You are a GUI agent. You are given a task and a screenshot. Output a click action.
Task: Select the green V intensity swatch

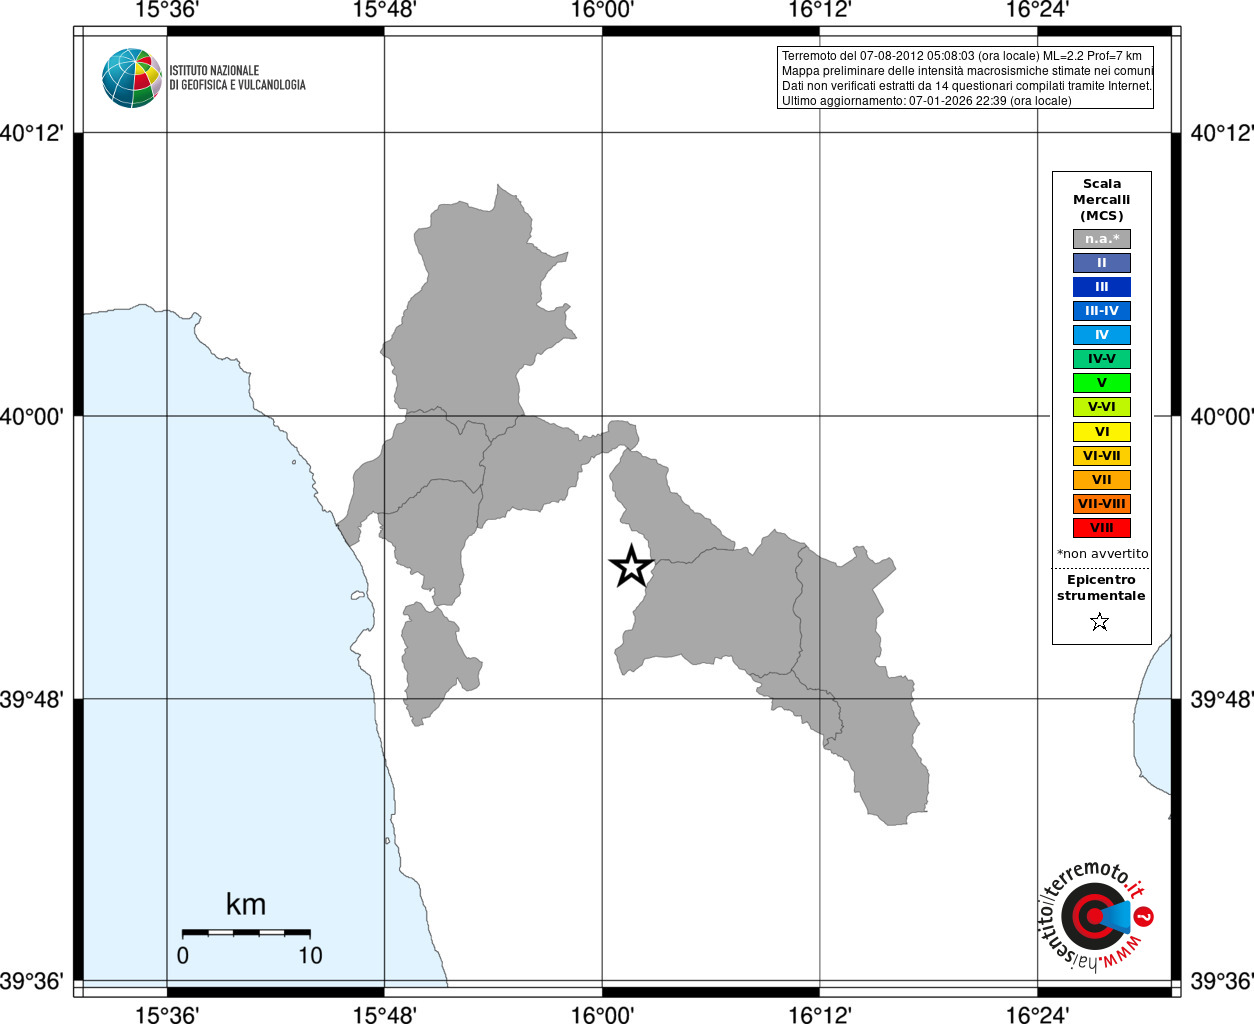1102,383
